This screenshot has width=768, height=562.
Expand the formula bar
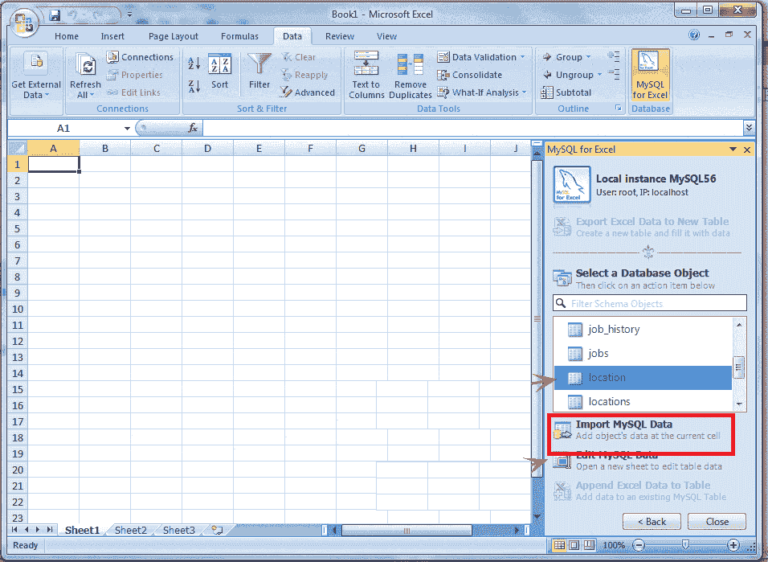point(748,128)
